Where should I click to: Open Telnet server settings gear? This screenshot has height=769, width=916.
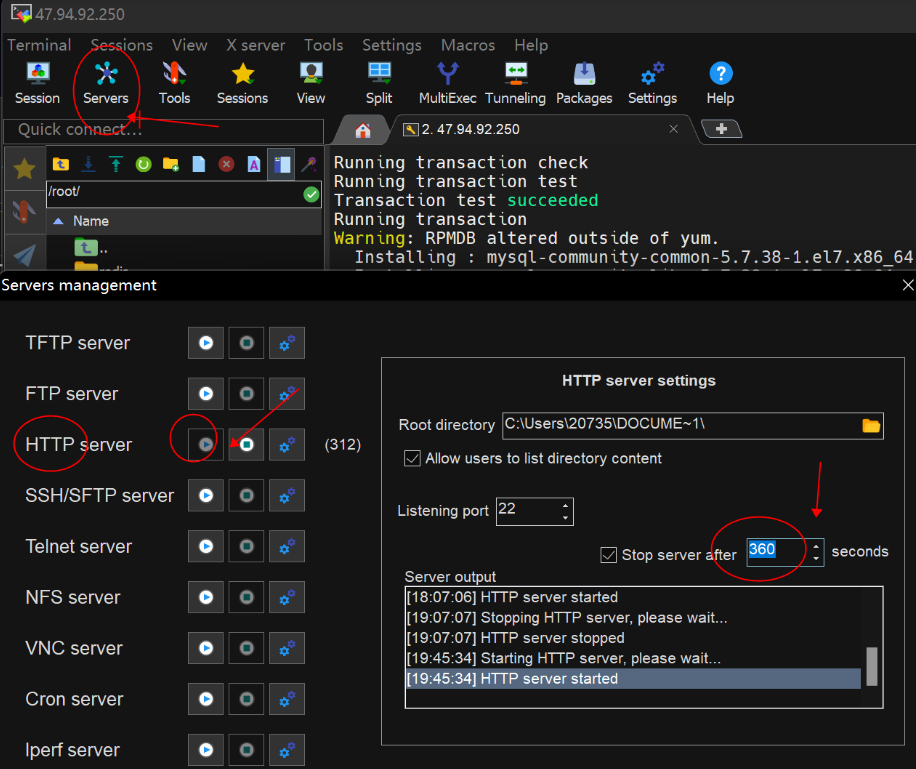pyautogui.click(x=287, y=546)
